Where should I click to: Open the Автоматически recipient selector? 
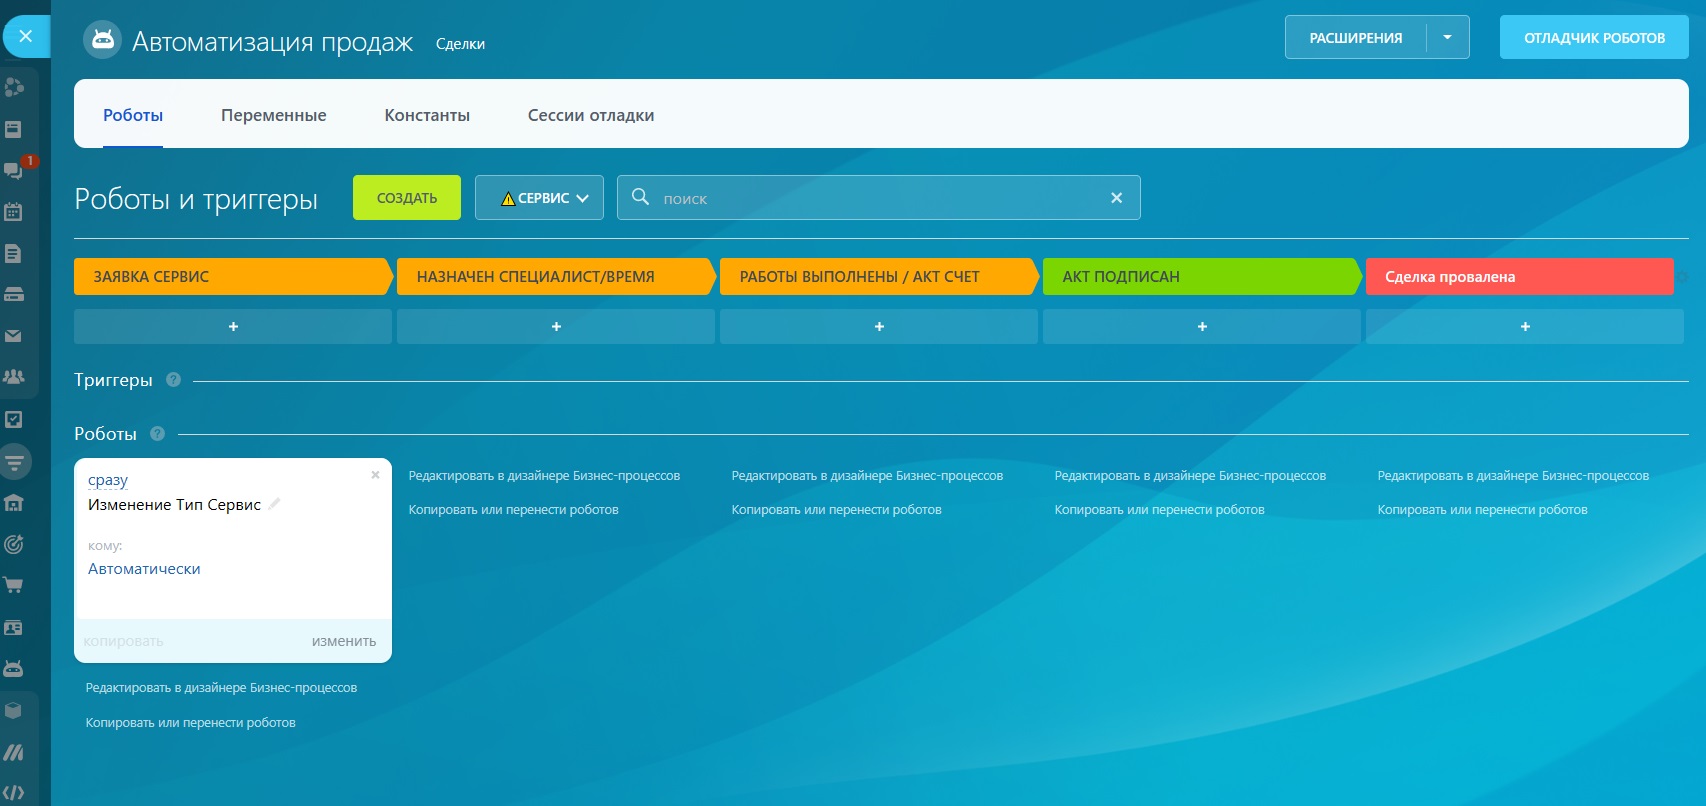[144, 569]
